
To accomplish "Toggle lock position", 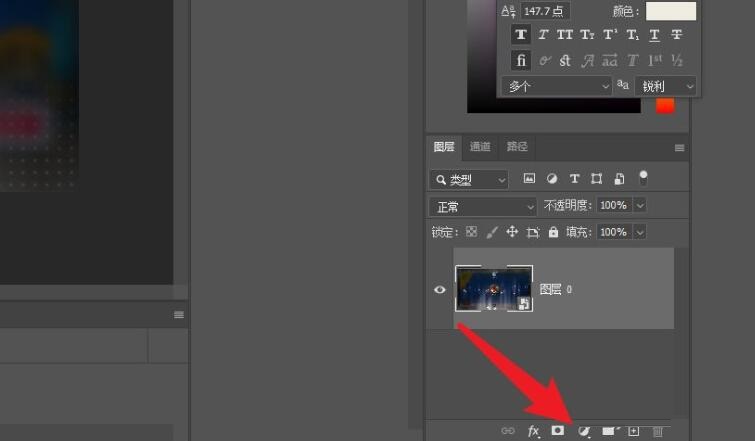I will pos(512,232).
